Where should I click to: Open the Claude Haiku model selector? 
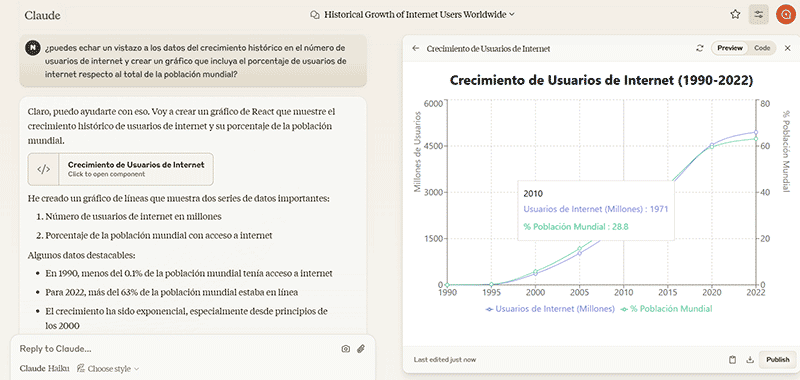pyautogui.click(x=45, y=368)
